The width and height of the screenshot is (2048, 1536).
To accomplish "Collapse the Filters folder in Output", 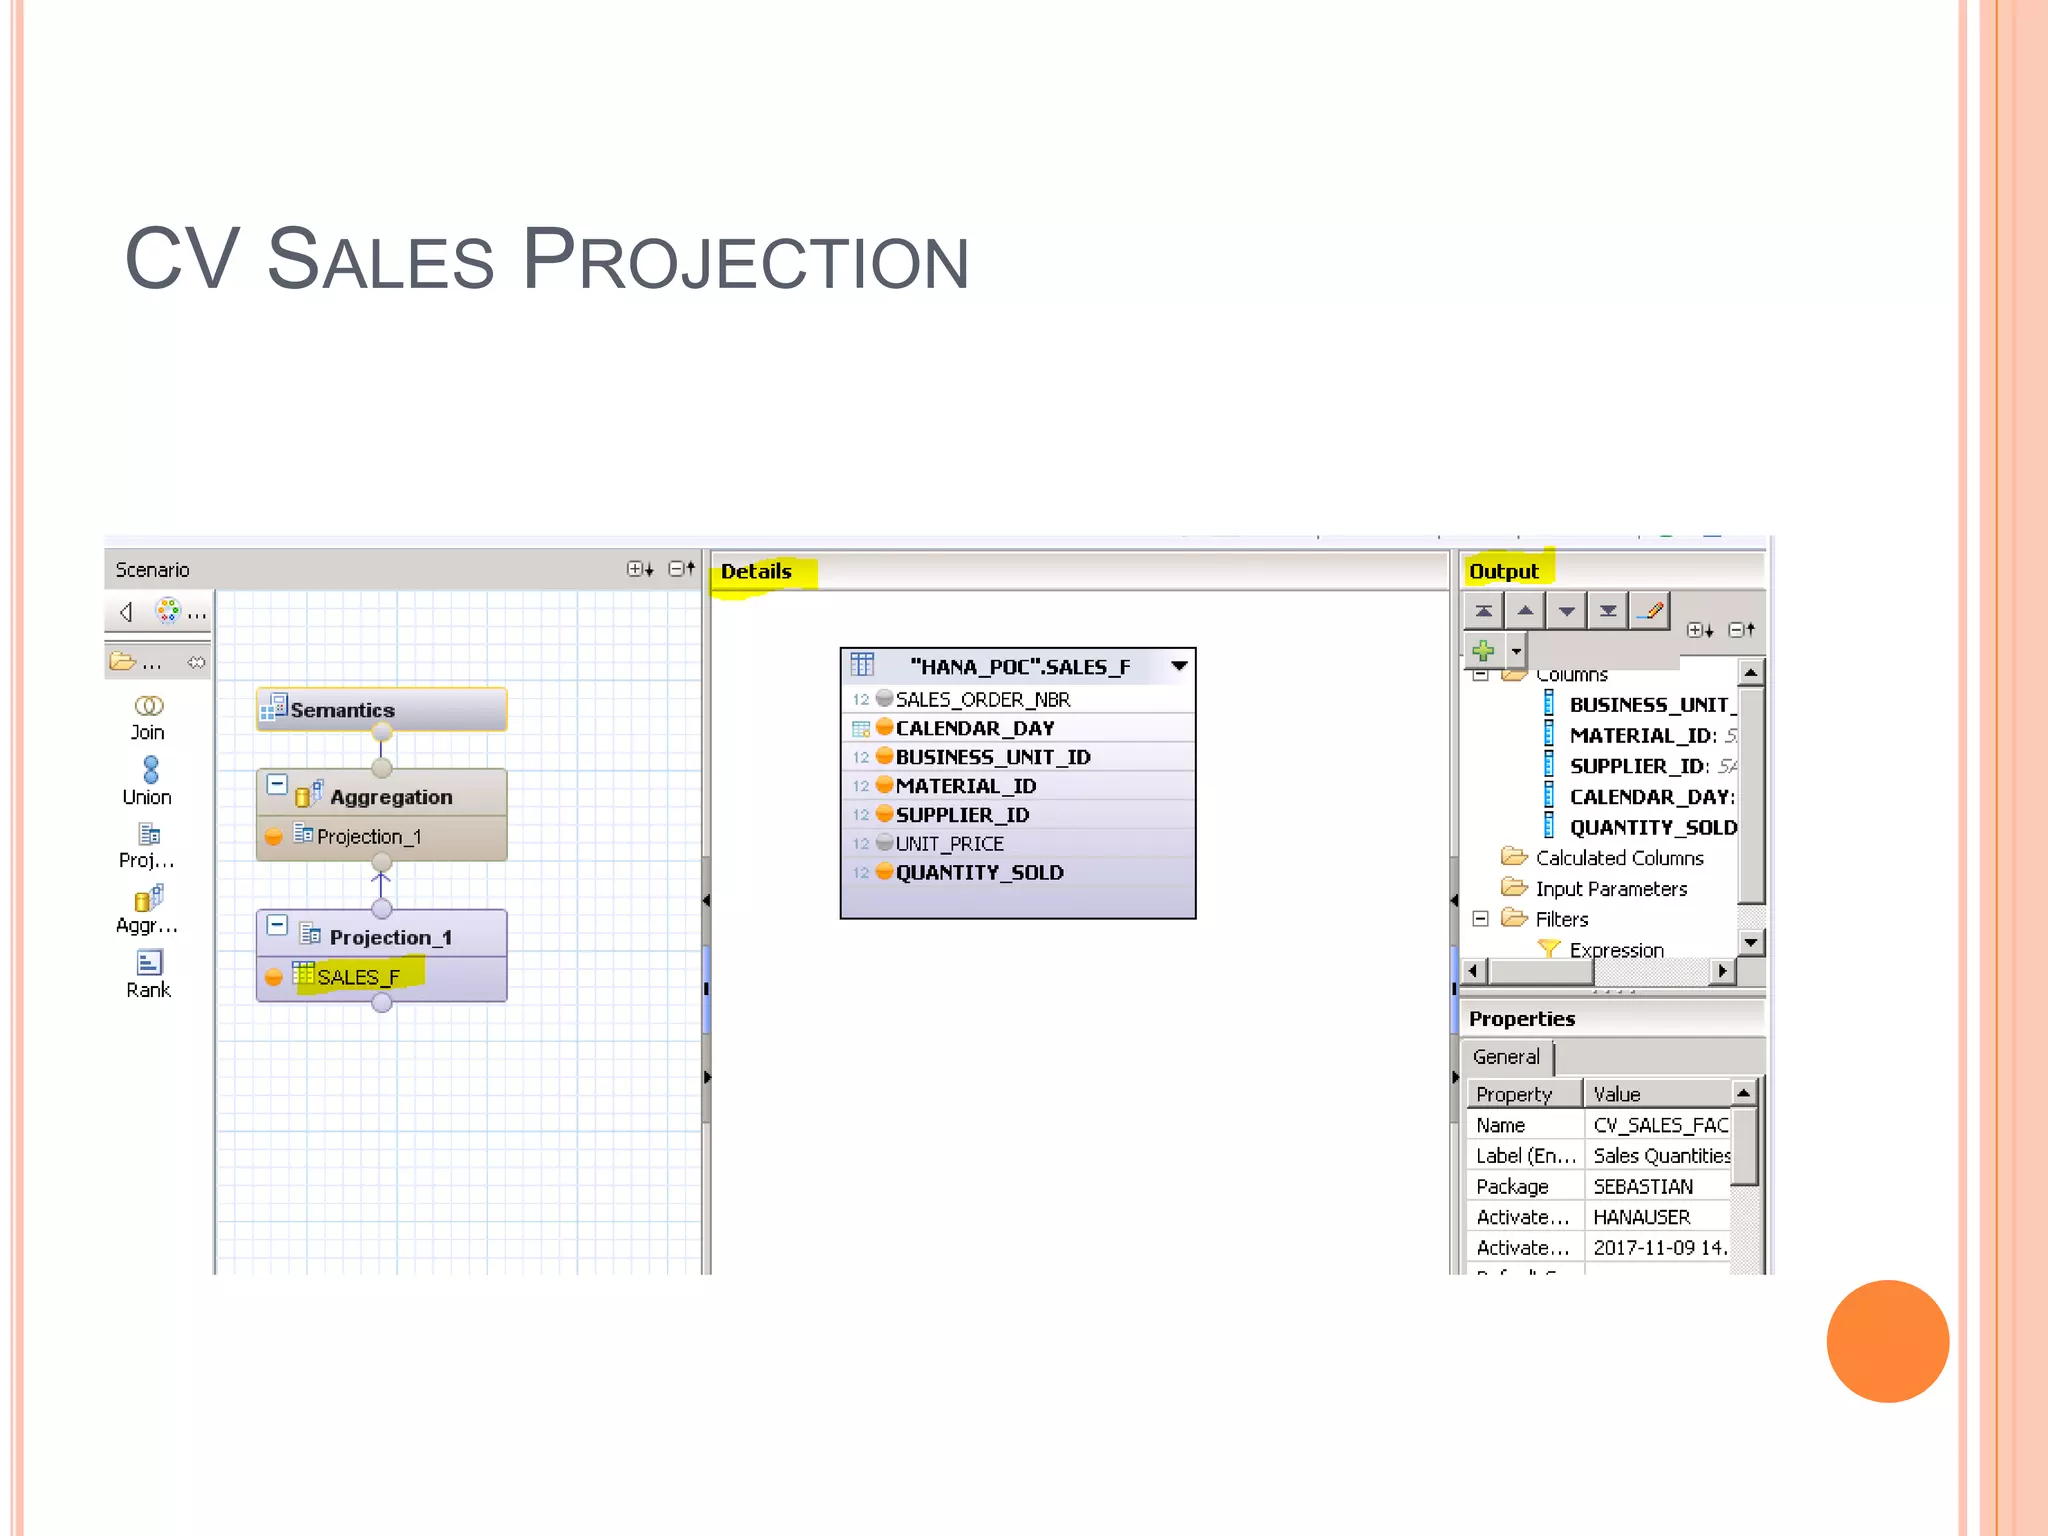I will click(x=1481, y=918).
